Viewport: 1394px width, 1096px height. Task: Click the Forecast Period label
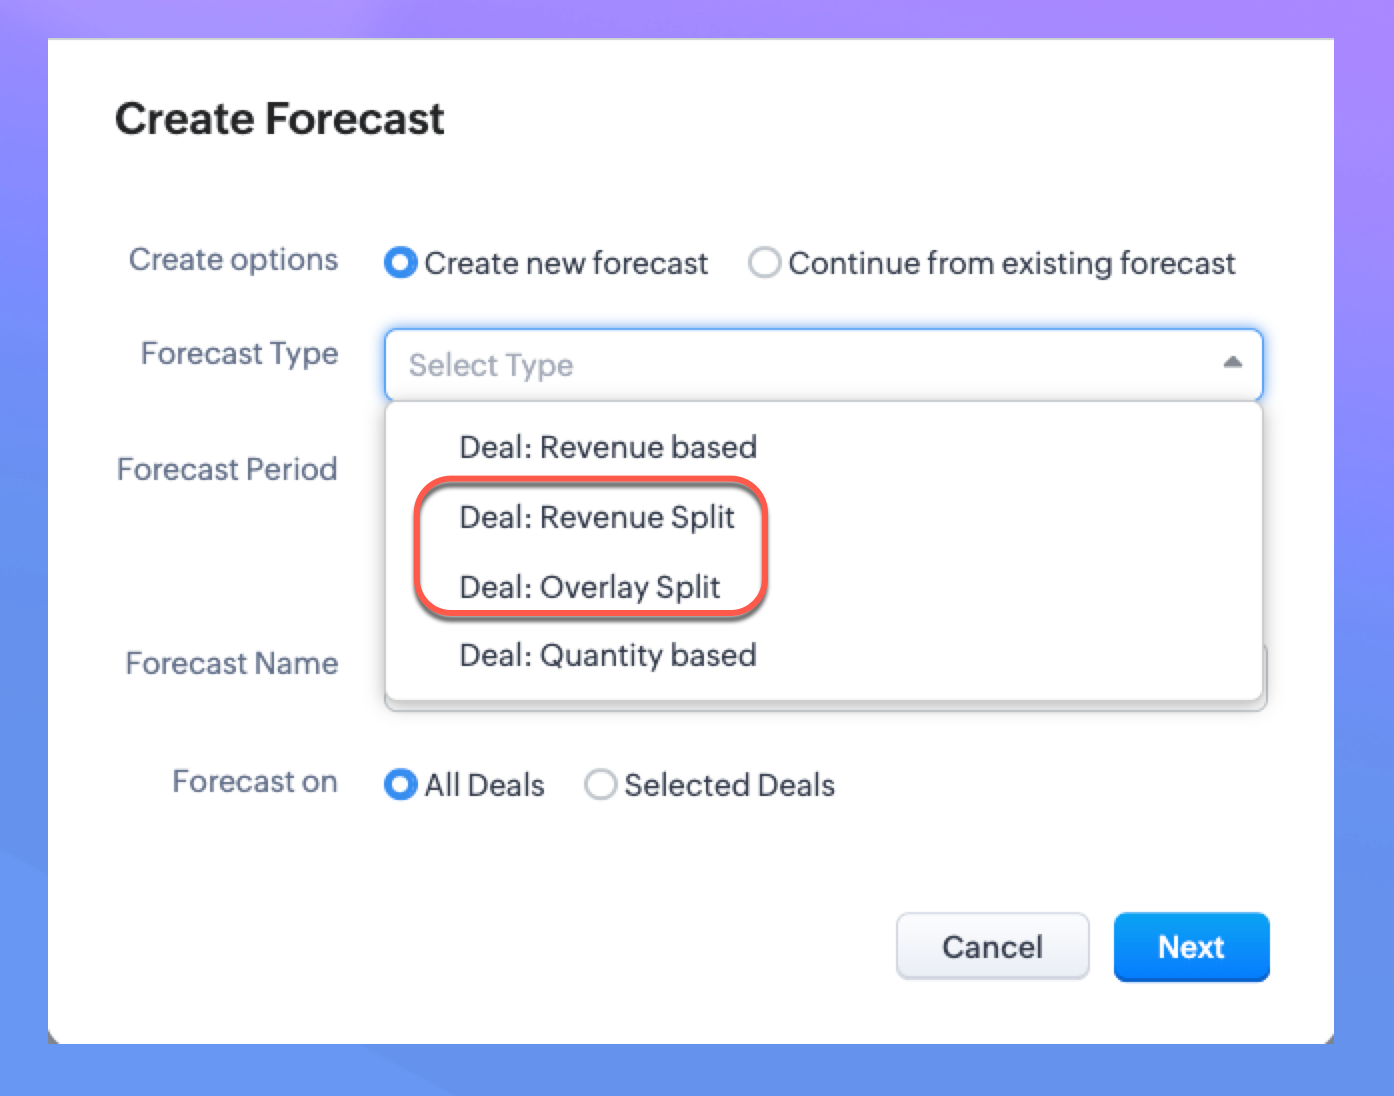[227, 469]
